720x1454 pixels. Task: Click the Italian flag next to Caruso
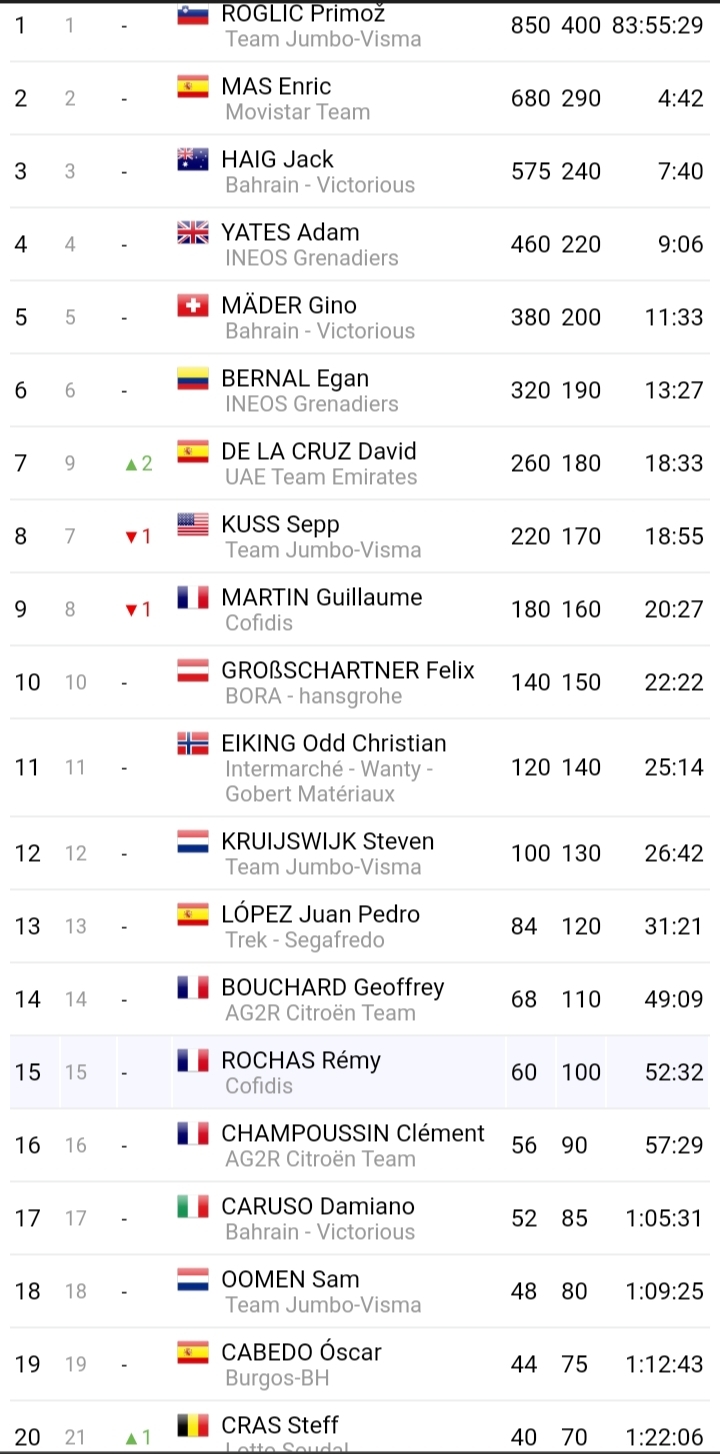pos(192,1206)
